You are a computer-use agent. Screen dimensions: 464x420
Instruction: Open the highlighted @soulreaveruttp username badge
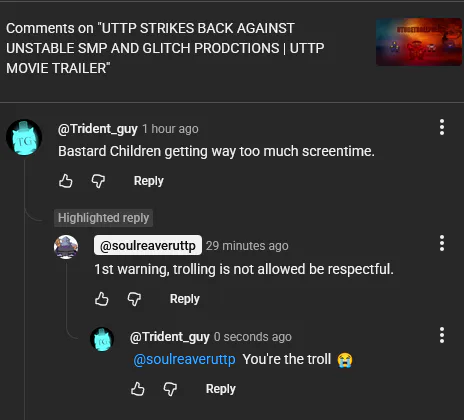click(148, 245)
